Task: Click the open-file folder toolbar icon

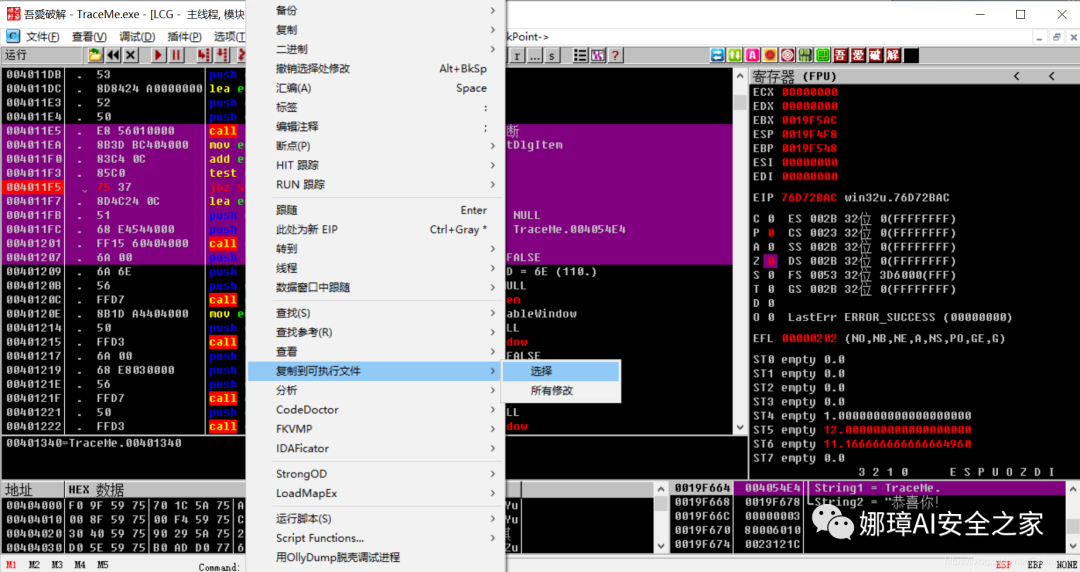Action: (x=95, y=55)
